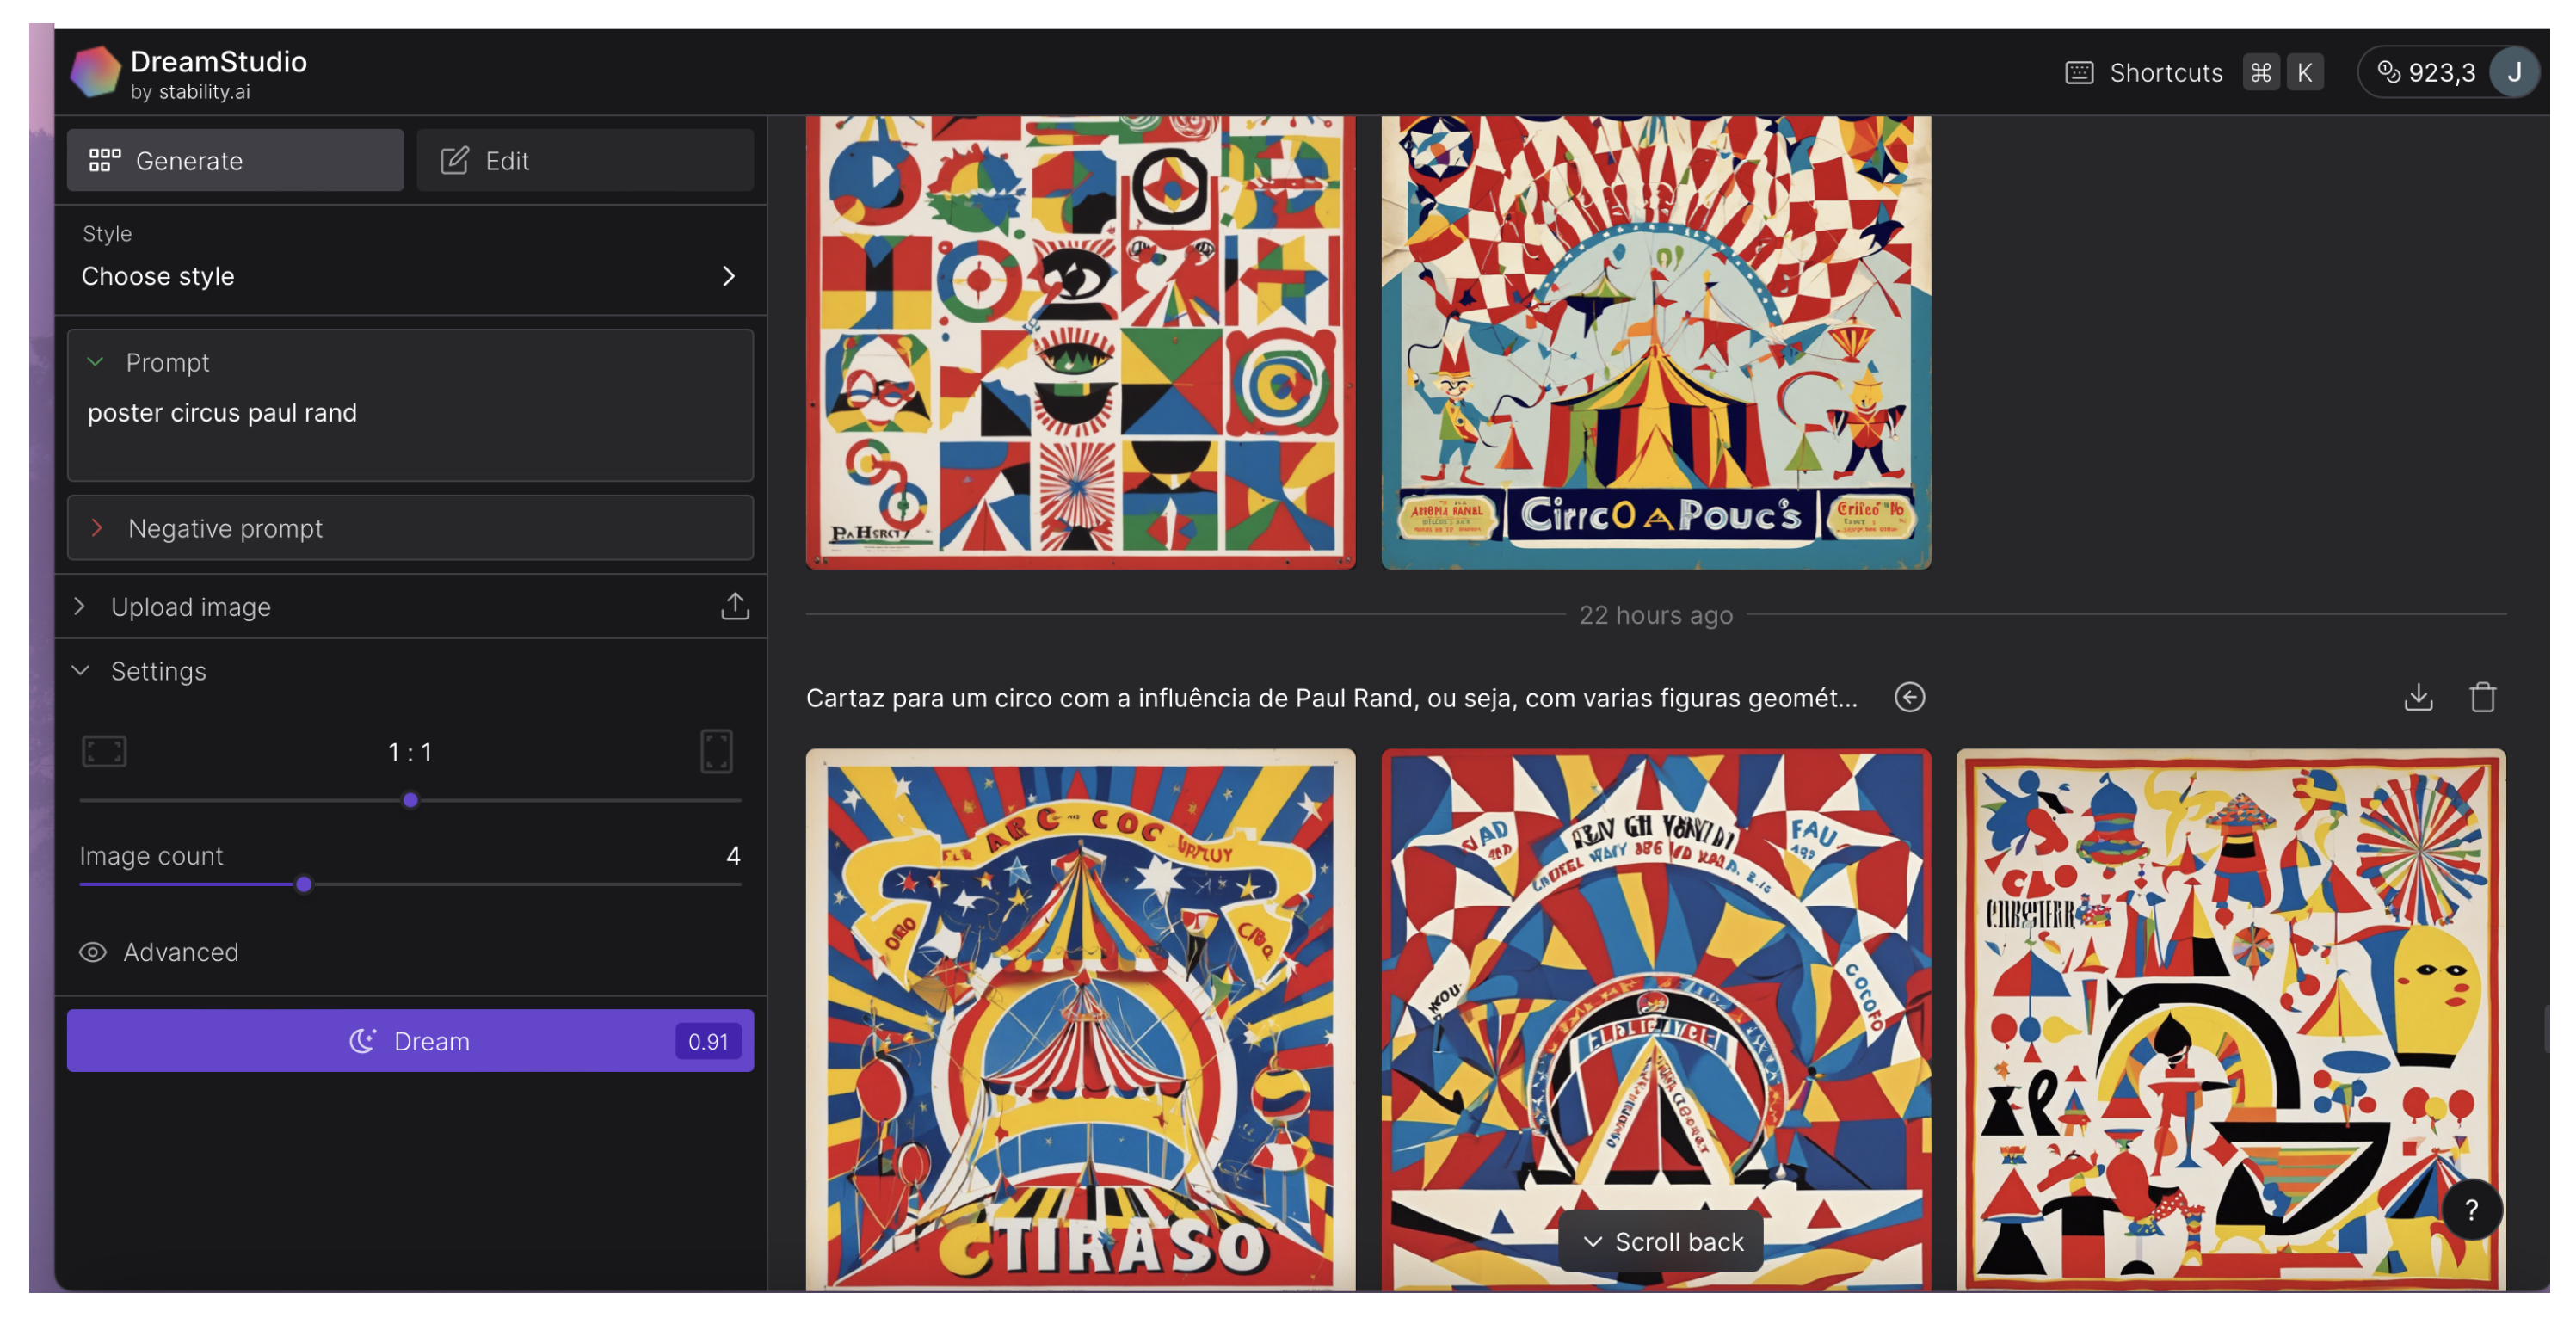Click the Scroll back button

(x=1661, y=1241)
